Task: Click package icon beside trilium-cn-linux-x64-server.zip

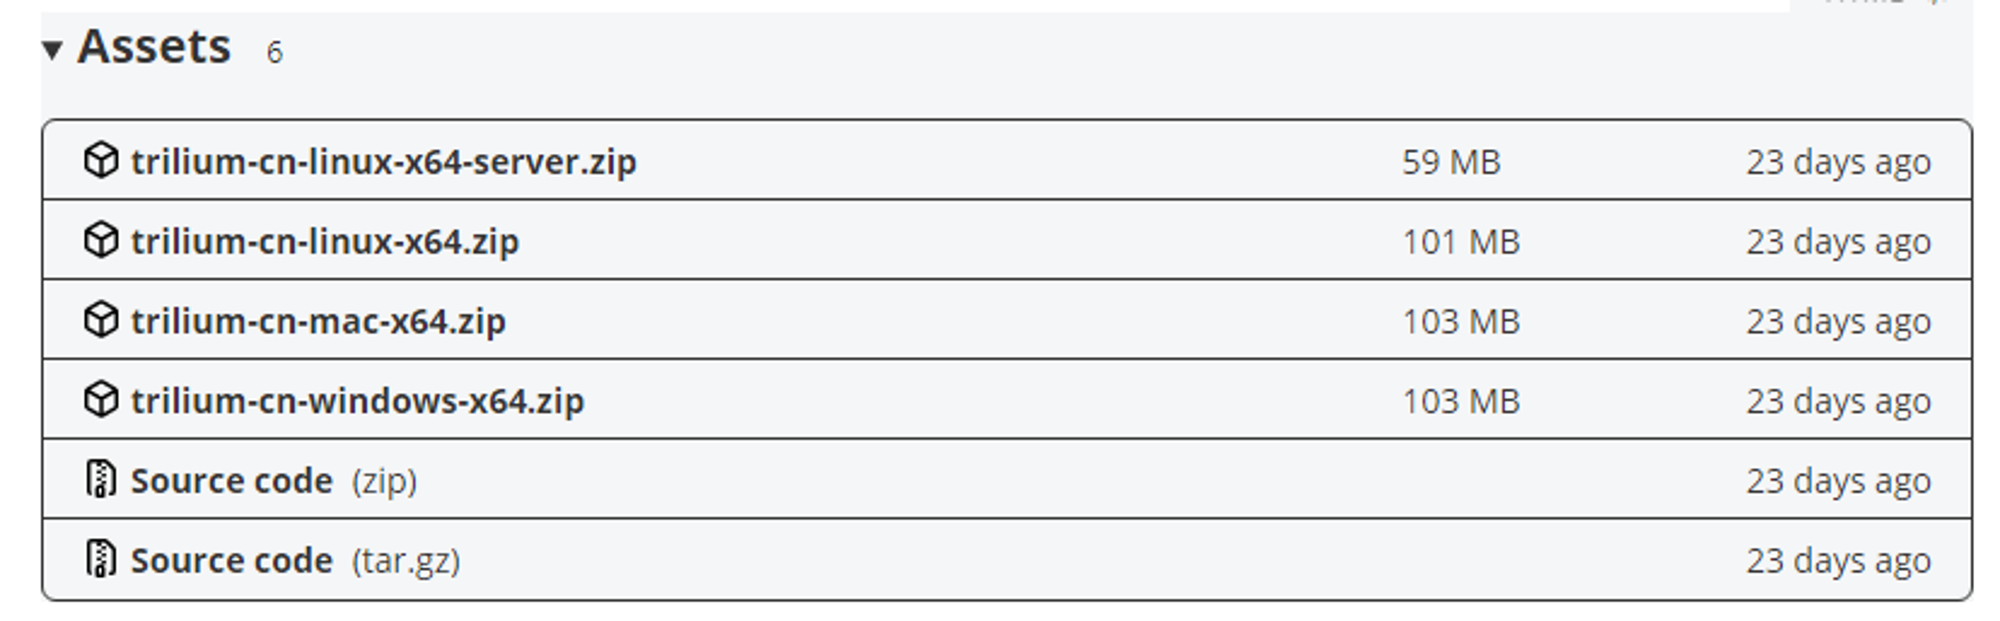Action: point(101,160)
